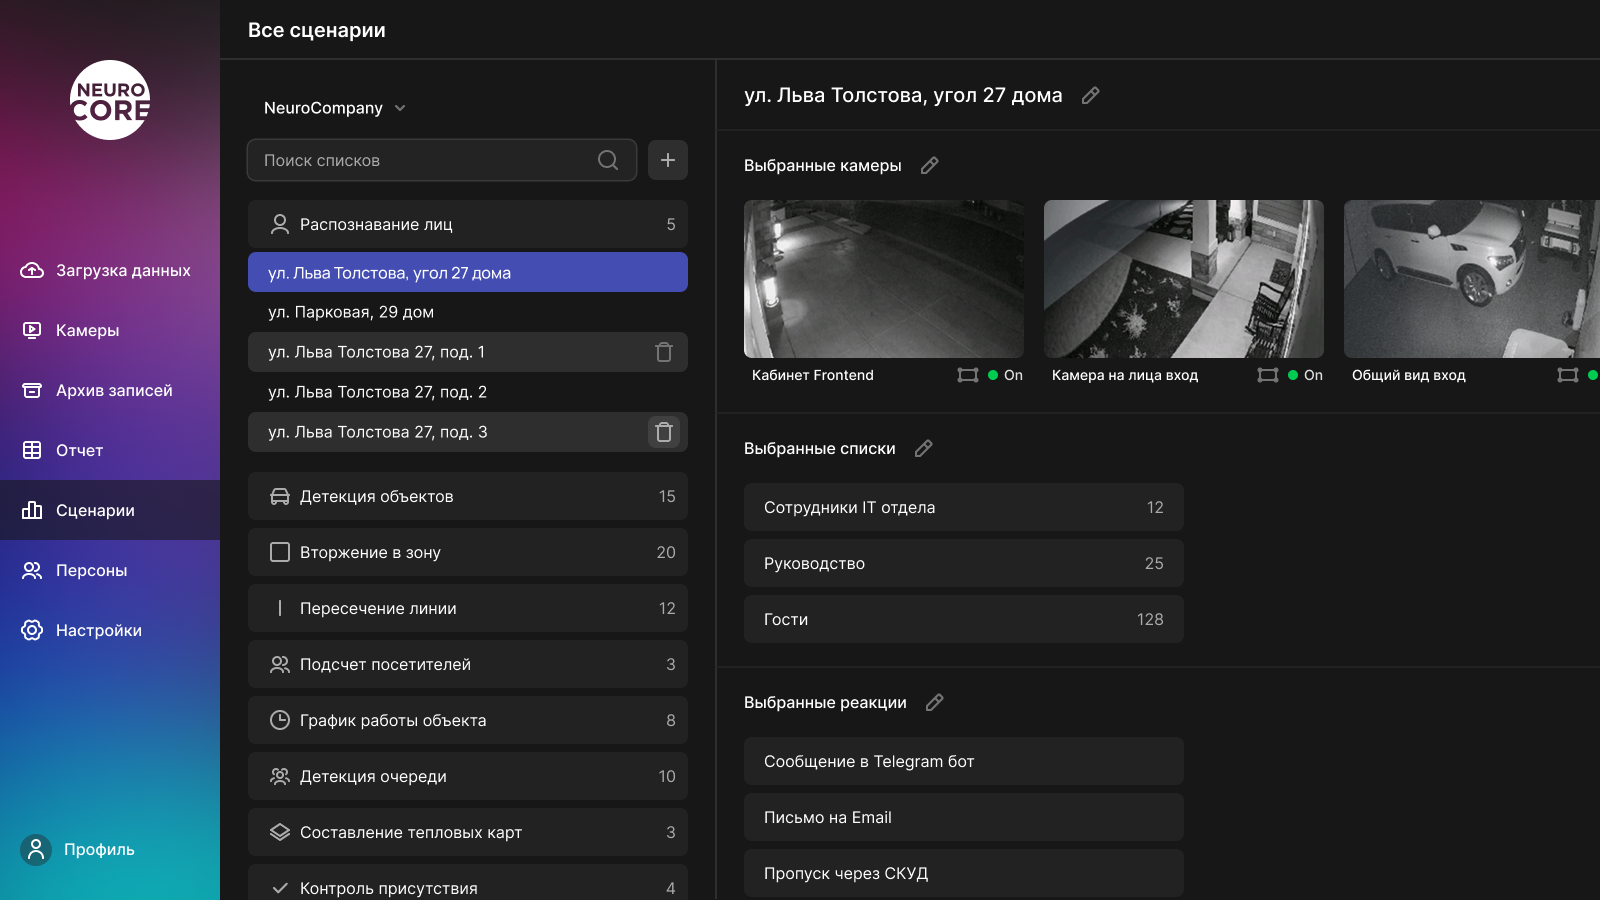1600x900 pixels.
Task: Expand the Вторжение в зону group
Action: pos(467,552)
